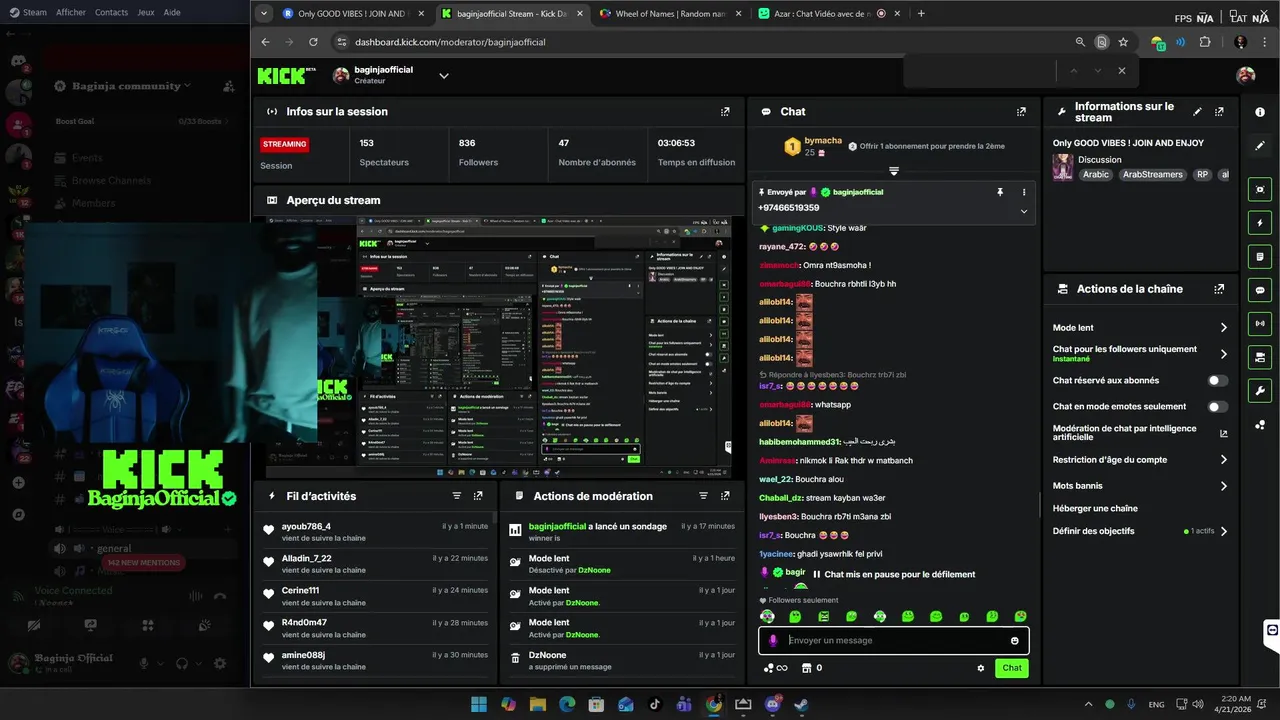Image resolution: width=1280 pixels, height=720 pixels.
Task: Open Contacts menu in Steam window
Action: [112, 13]
